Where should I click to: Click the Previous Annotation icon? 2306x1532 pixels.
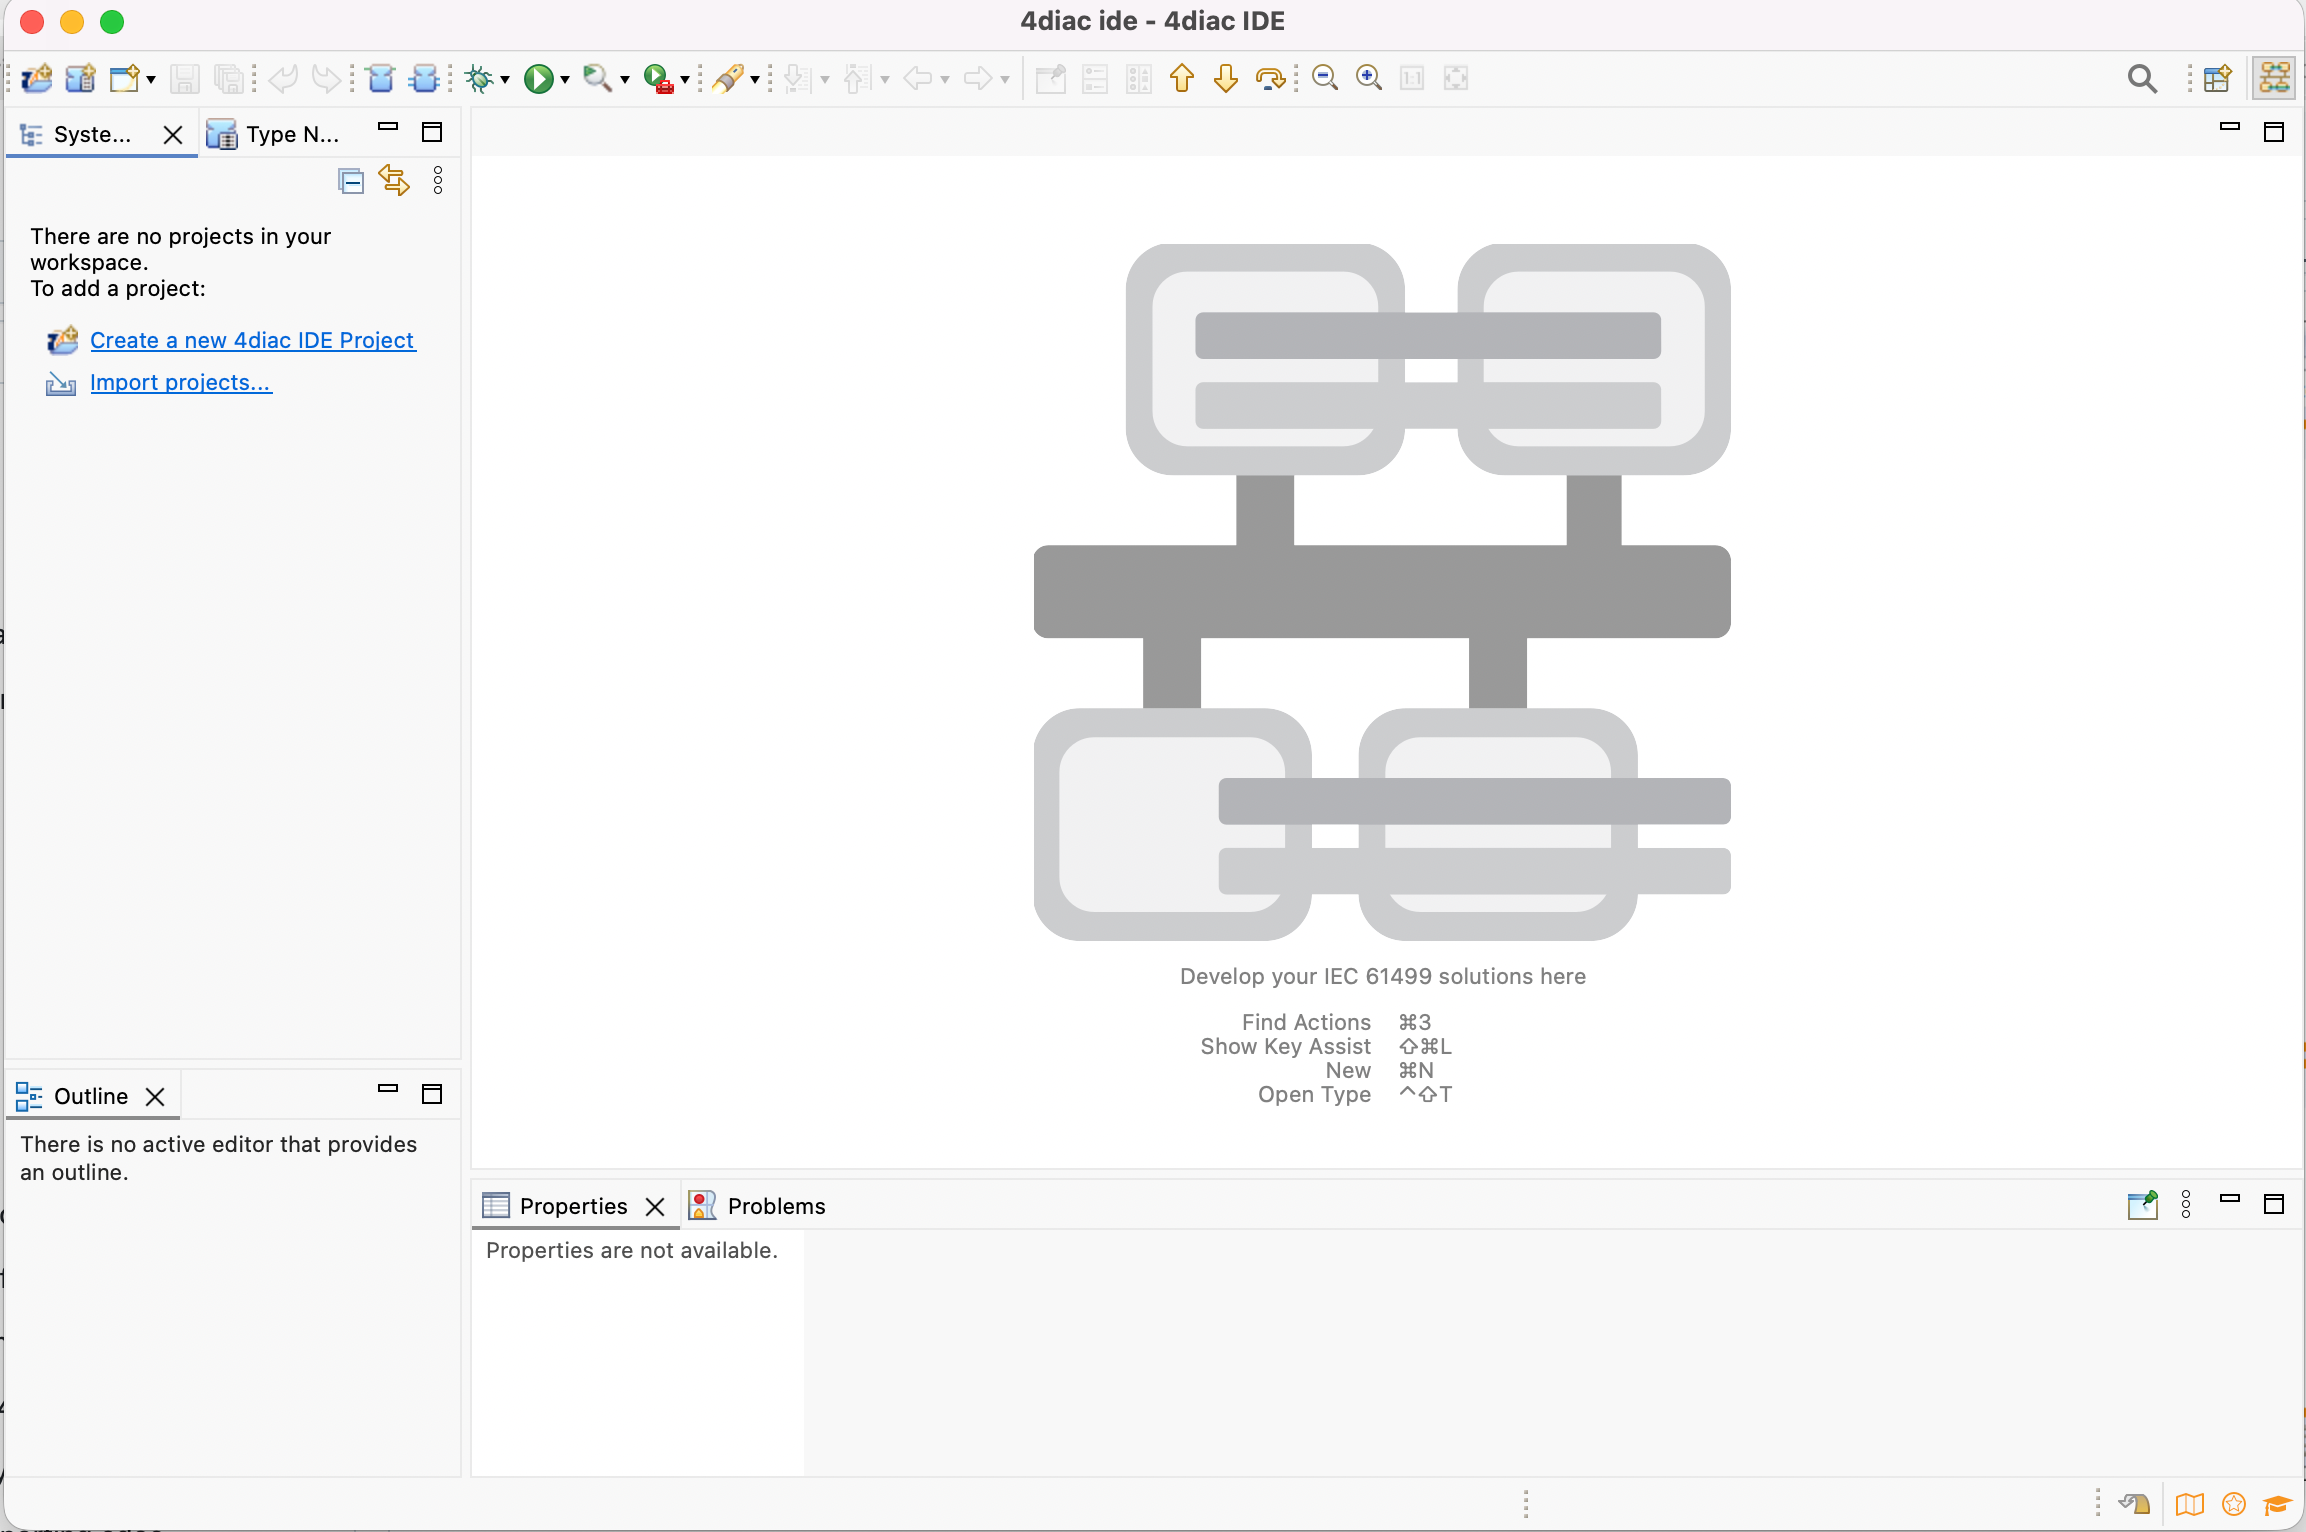pyautogui.click(x=858, y=78)
